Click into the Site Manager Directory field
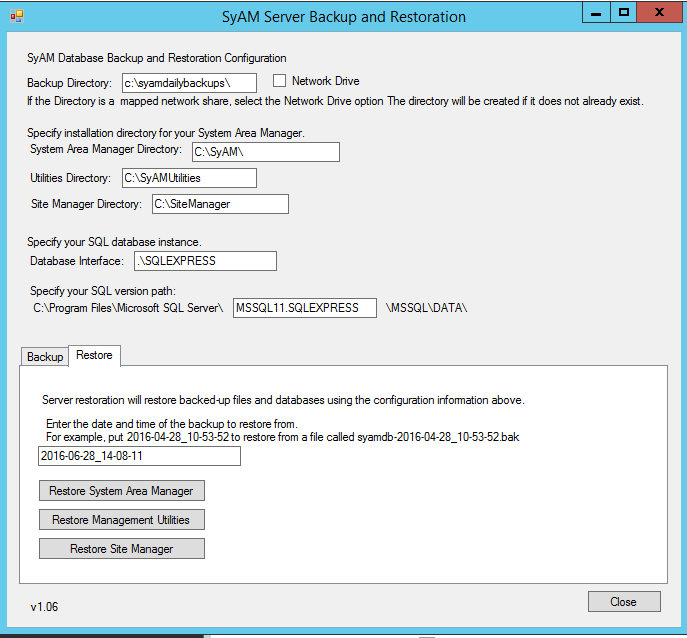Screen dimensions: 687x638 [x=220, y=204]
